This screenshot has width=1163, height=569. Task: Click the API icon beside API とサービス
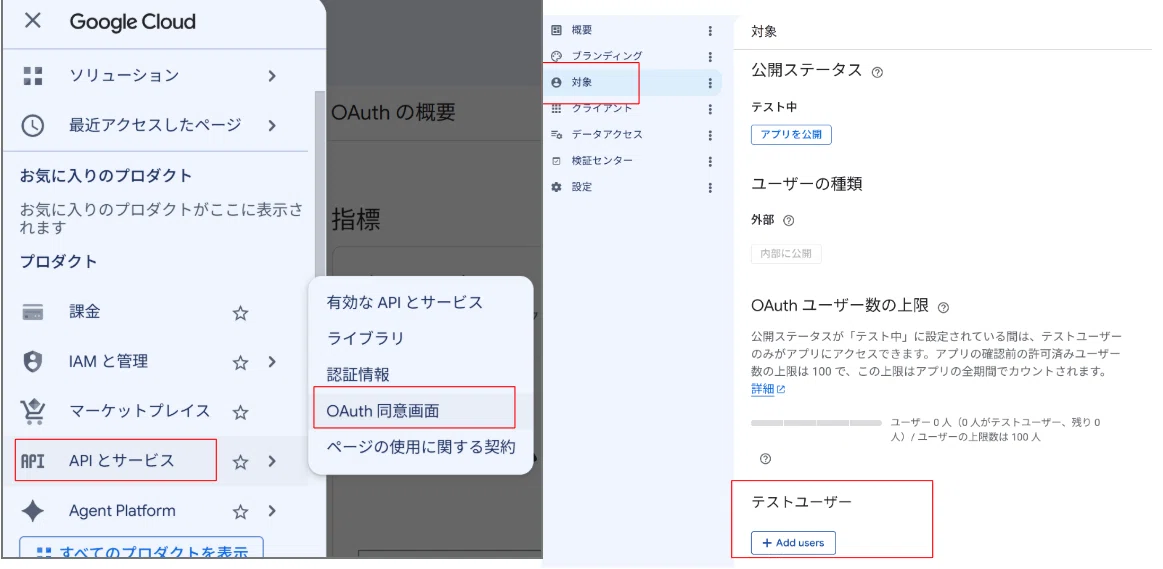33,461
